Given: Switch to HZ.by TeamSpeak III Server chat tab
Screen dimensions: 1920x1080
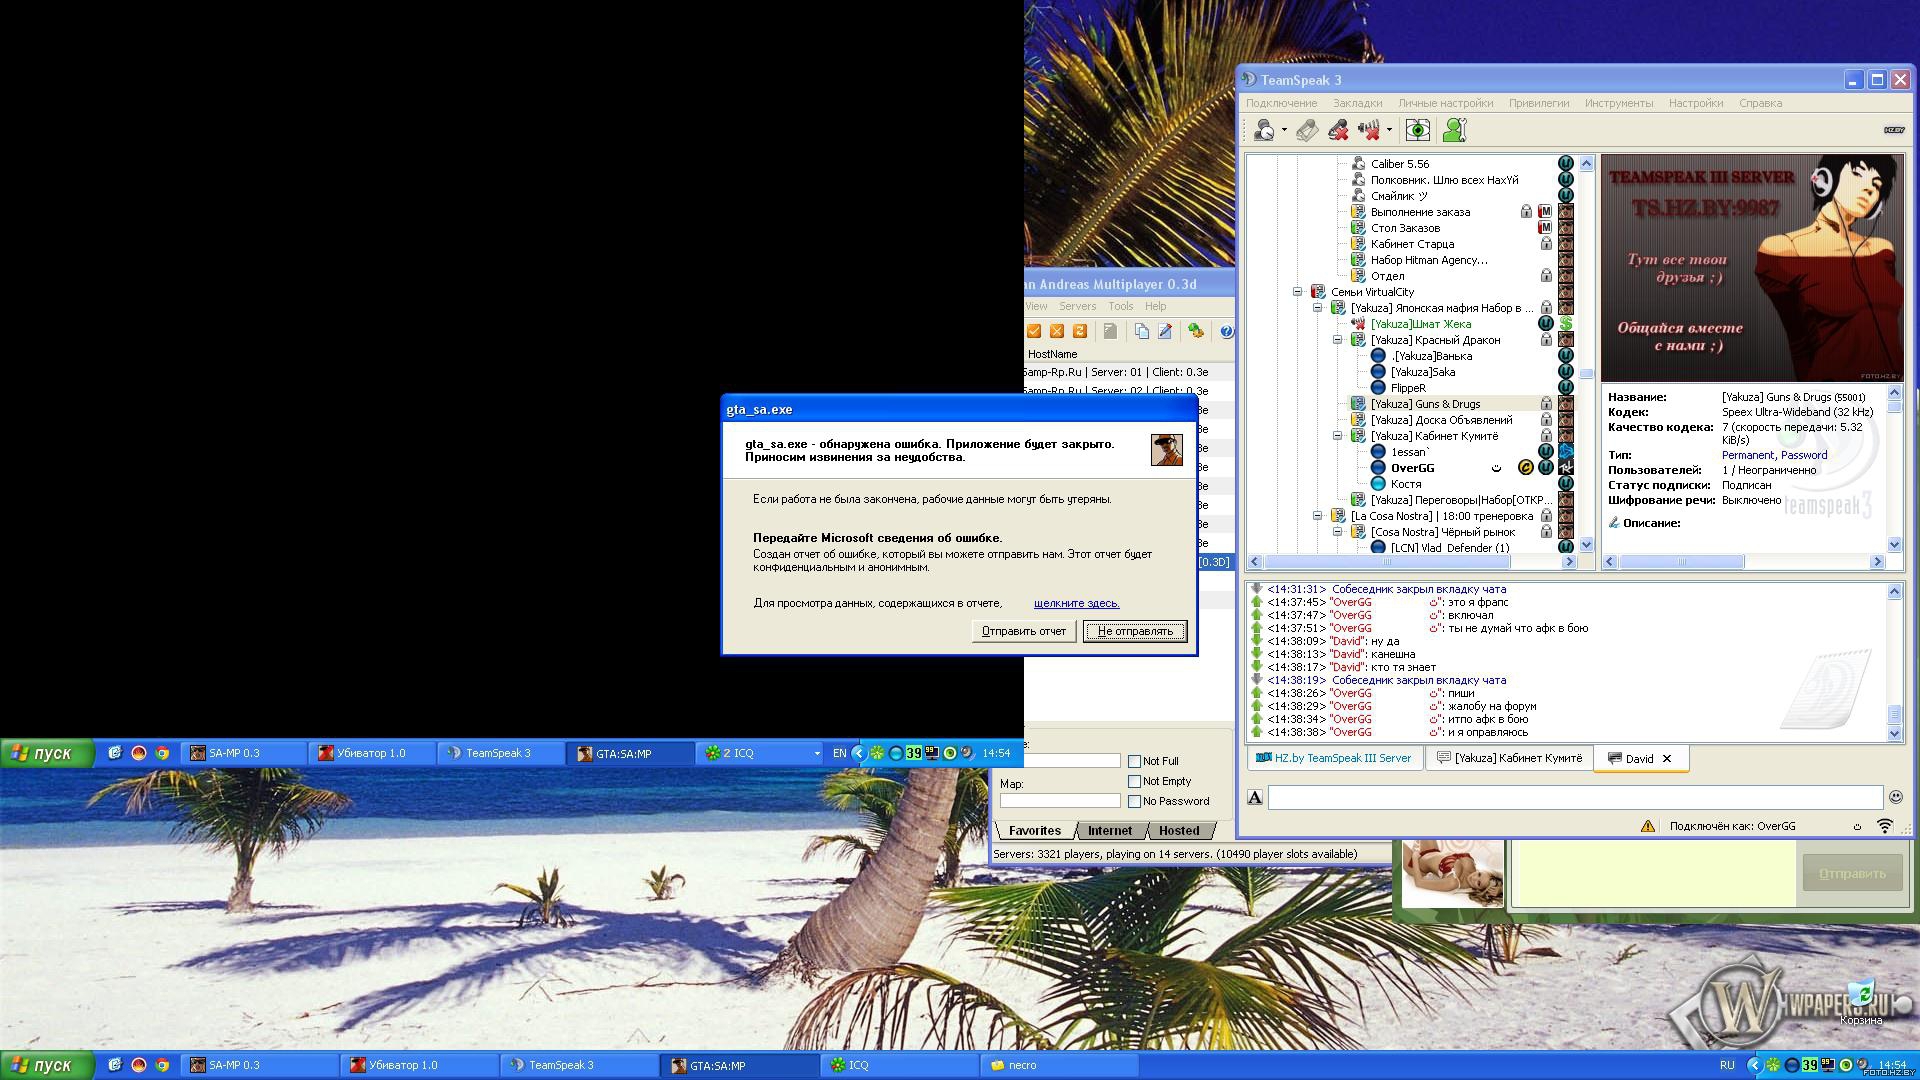Looking at the screenshot, I should coord(1334,758).
